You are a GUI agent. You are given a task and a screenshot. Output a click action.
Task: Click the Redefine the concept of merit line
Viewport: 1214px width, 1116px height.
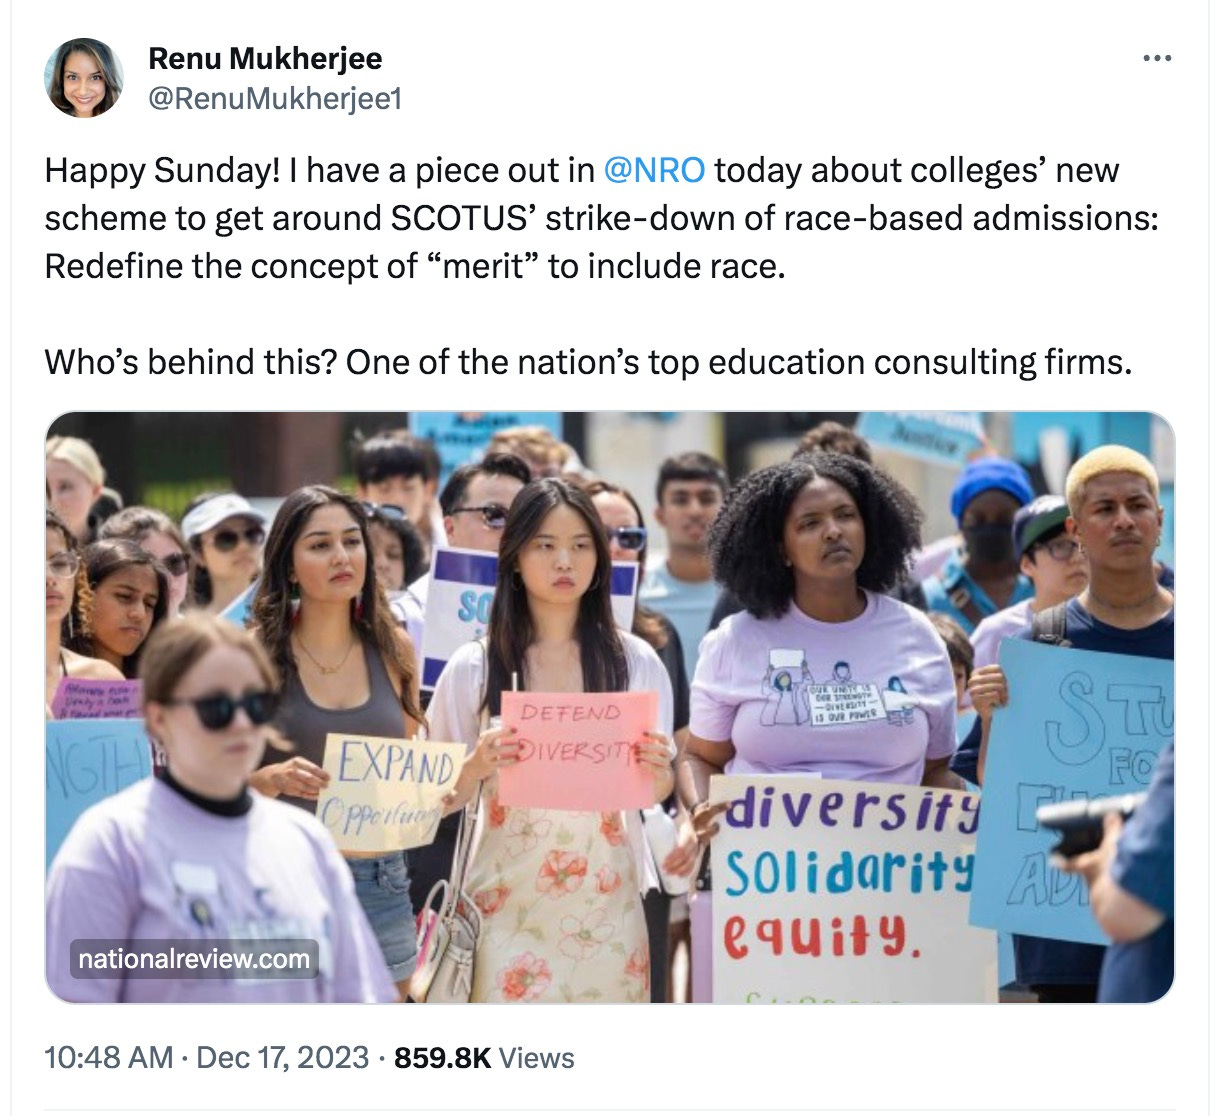411,267
